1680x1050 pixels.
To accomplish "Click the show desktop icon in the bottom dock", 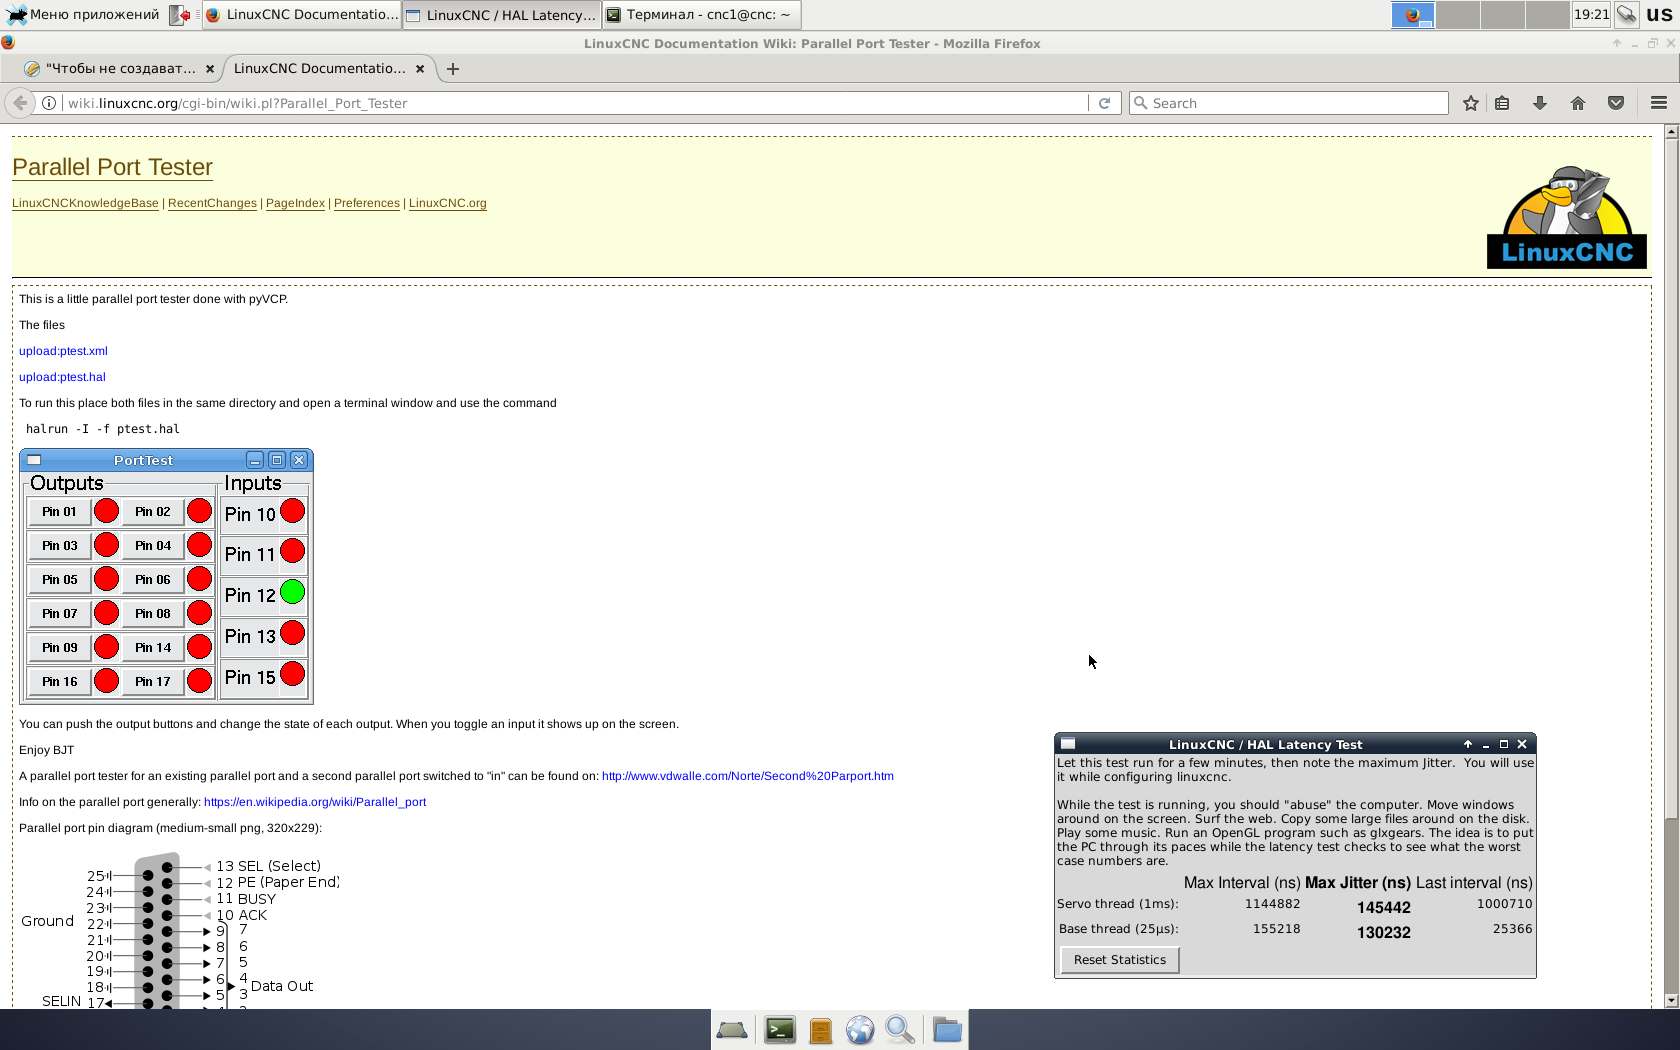I will pos(732,1030).
